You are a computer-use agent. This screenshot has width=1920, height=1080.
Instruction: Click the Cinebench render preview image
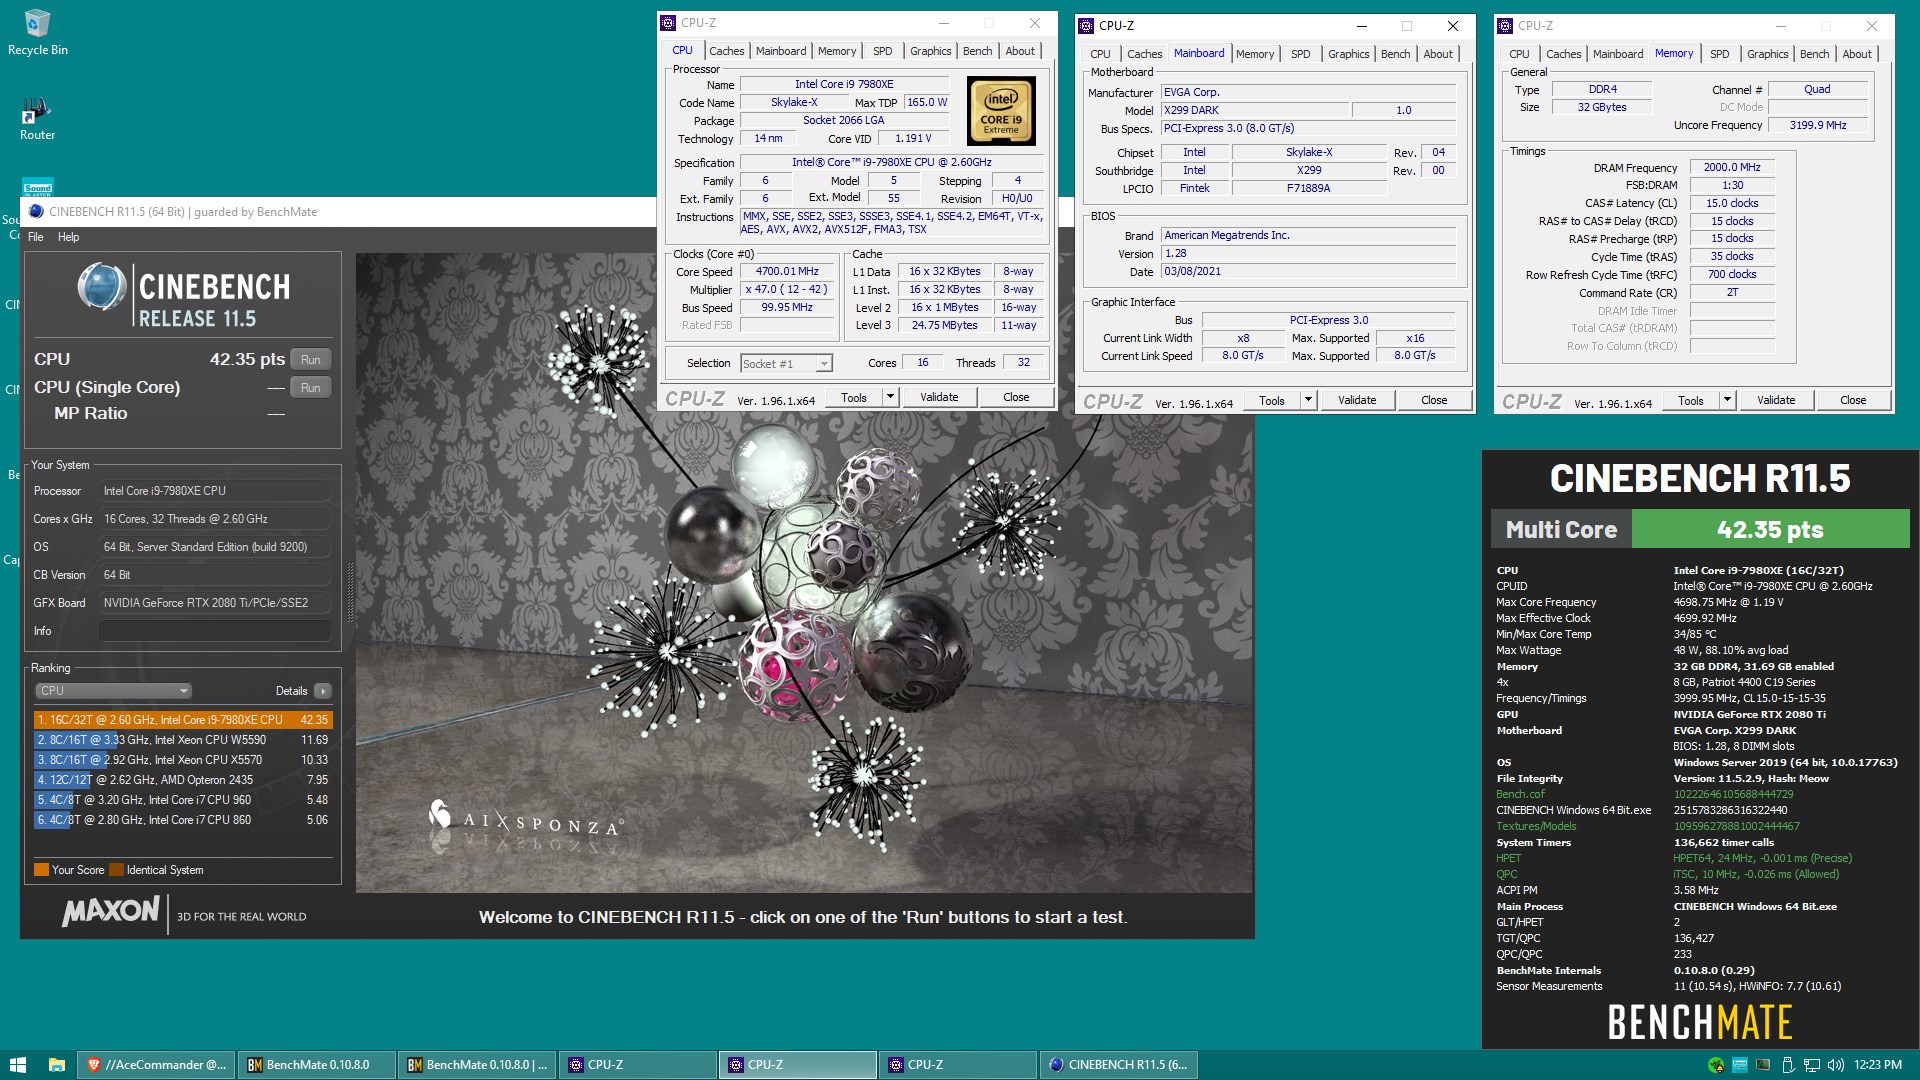(x=804, y=572)
